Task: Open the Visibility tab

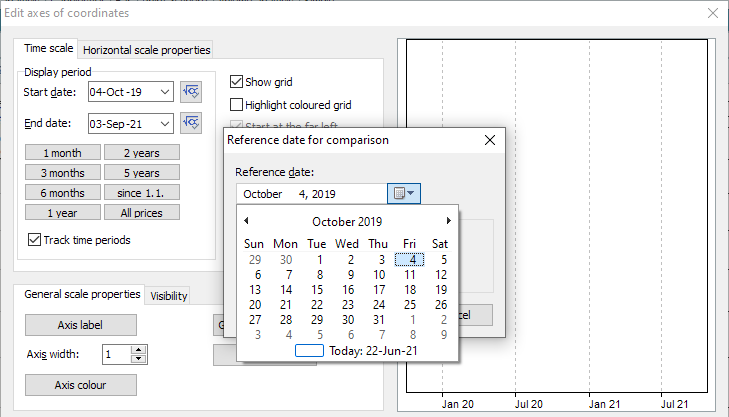Action: point(169,296)
